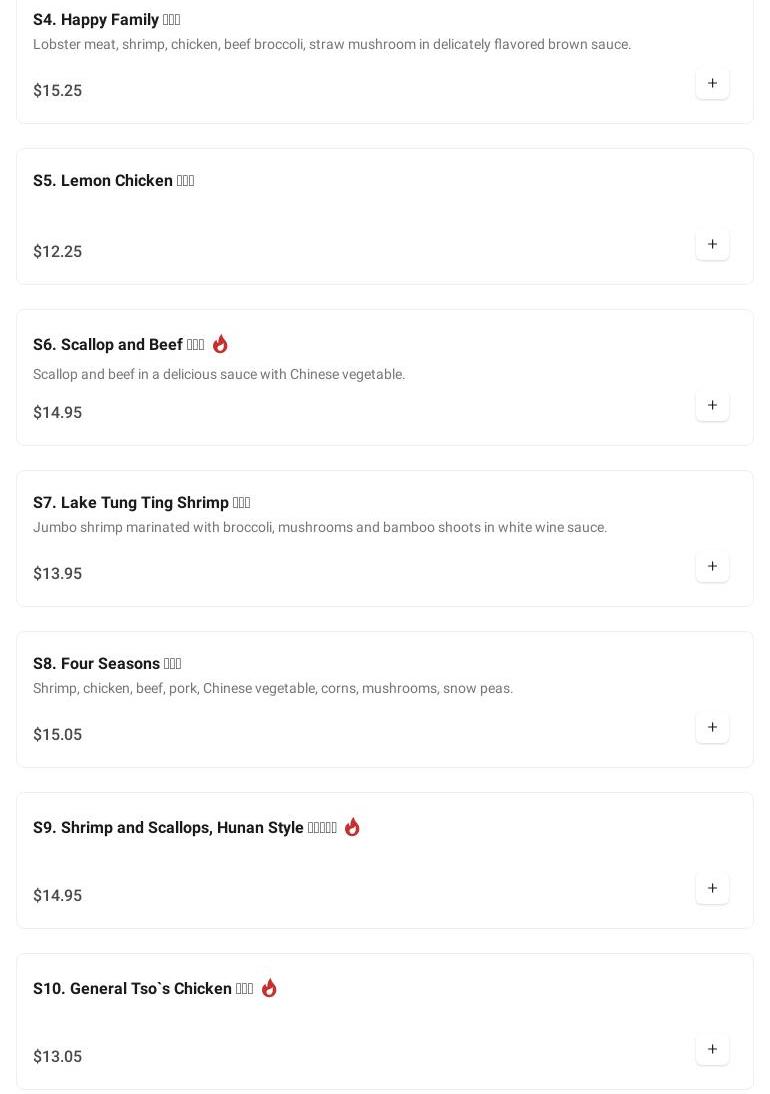This screenshot has width=770, height=1094.
Task: Add Scallop and Beef using plus button
Action: coord(712,405)
